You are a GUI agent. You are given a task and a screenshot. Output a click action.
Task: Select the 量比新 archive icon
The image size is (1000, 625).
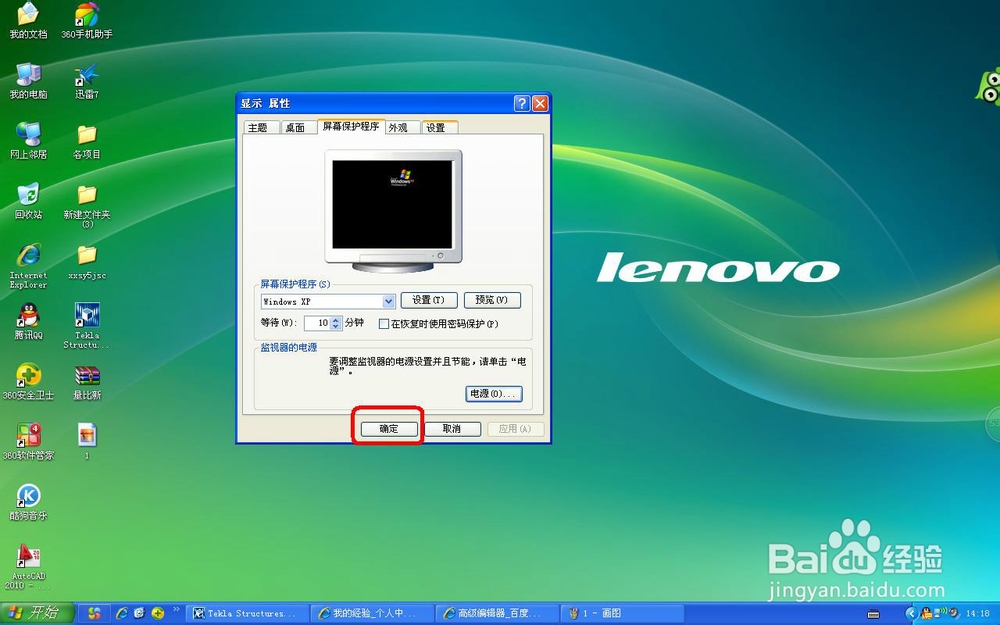pos(87,381)
